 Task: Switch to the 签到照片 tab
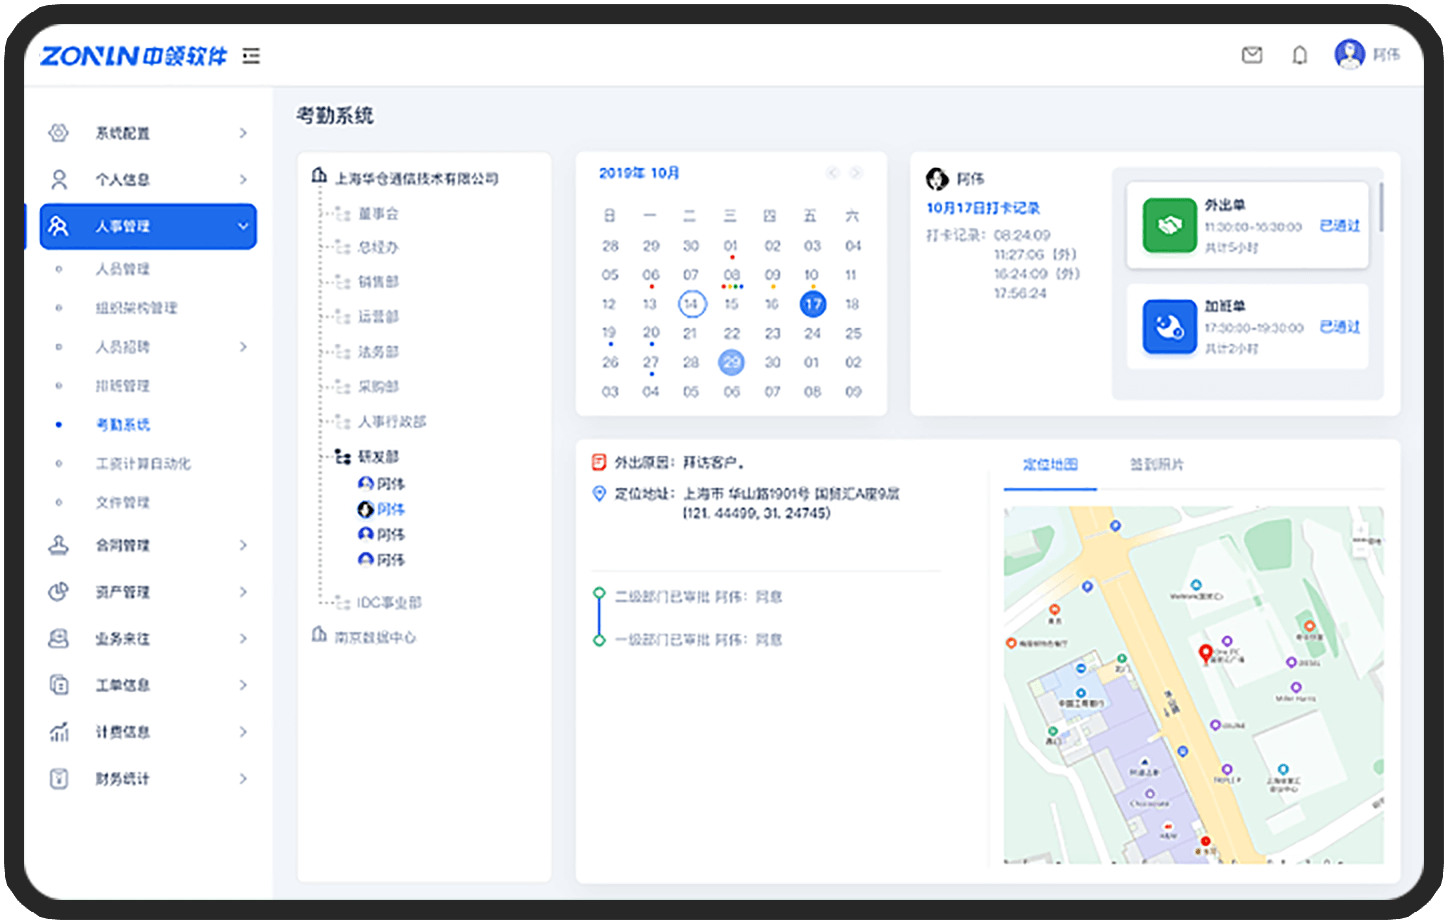[1156, 465]
